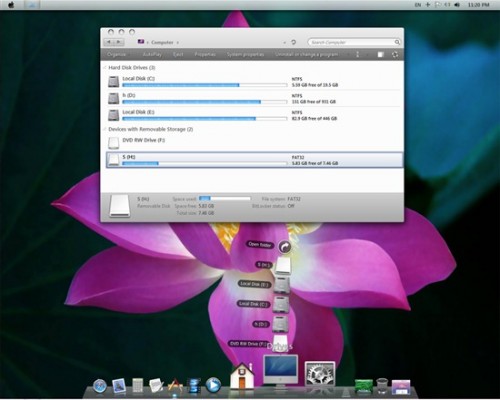Open the trash can in the dock
The height and width of the screenshot is (400, 500).
tap(382, 386)
